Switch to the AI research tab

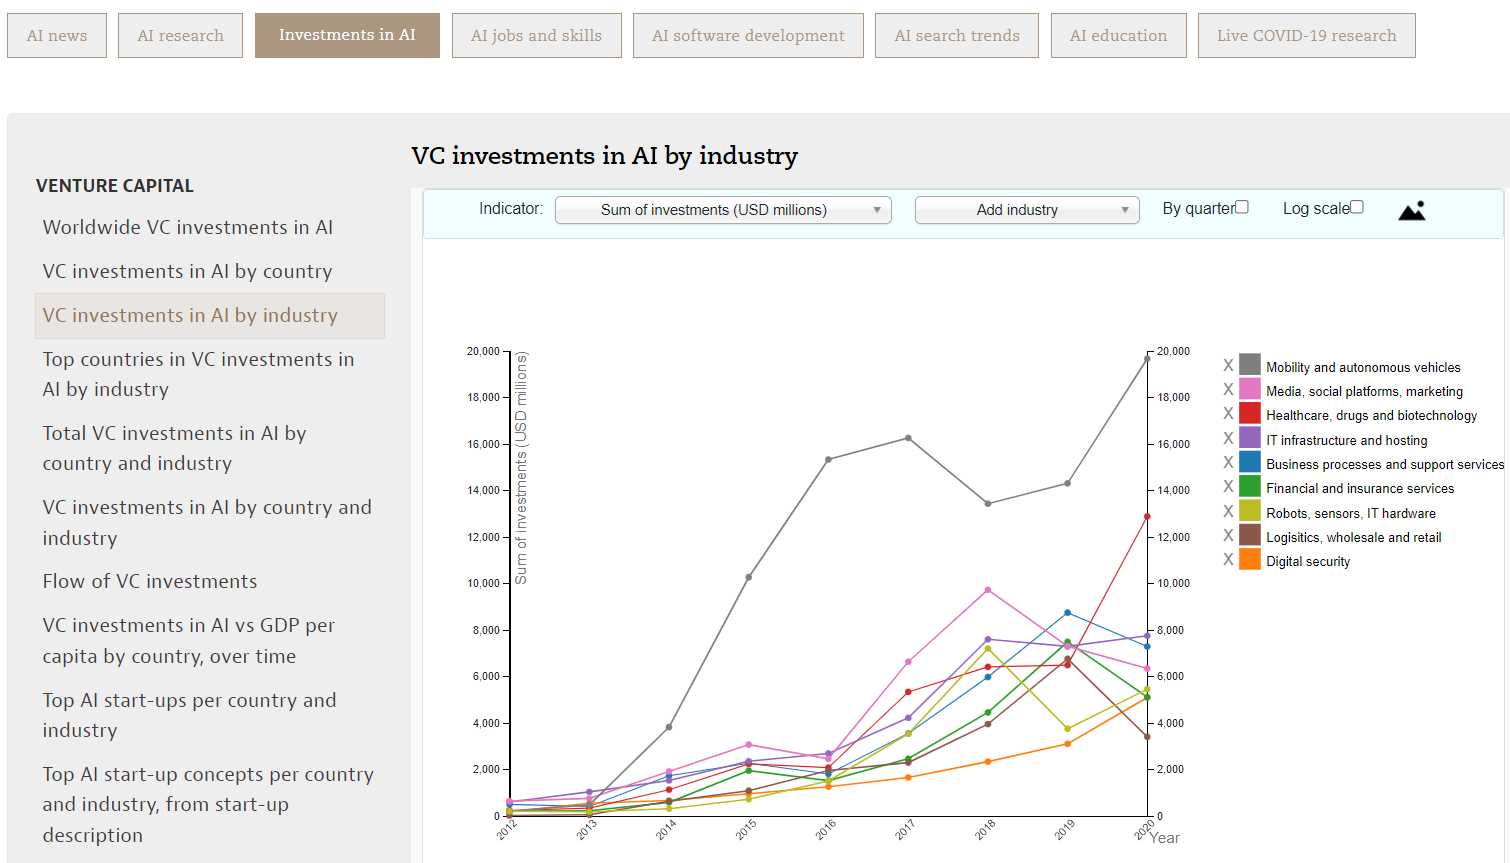tap(180, 36)
